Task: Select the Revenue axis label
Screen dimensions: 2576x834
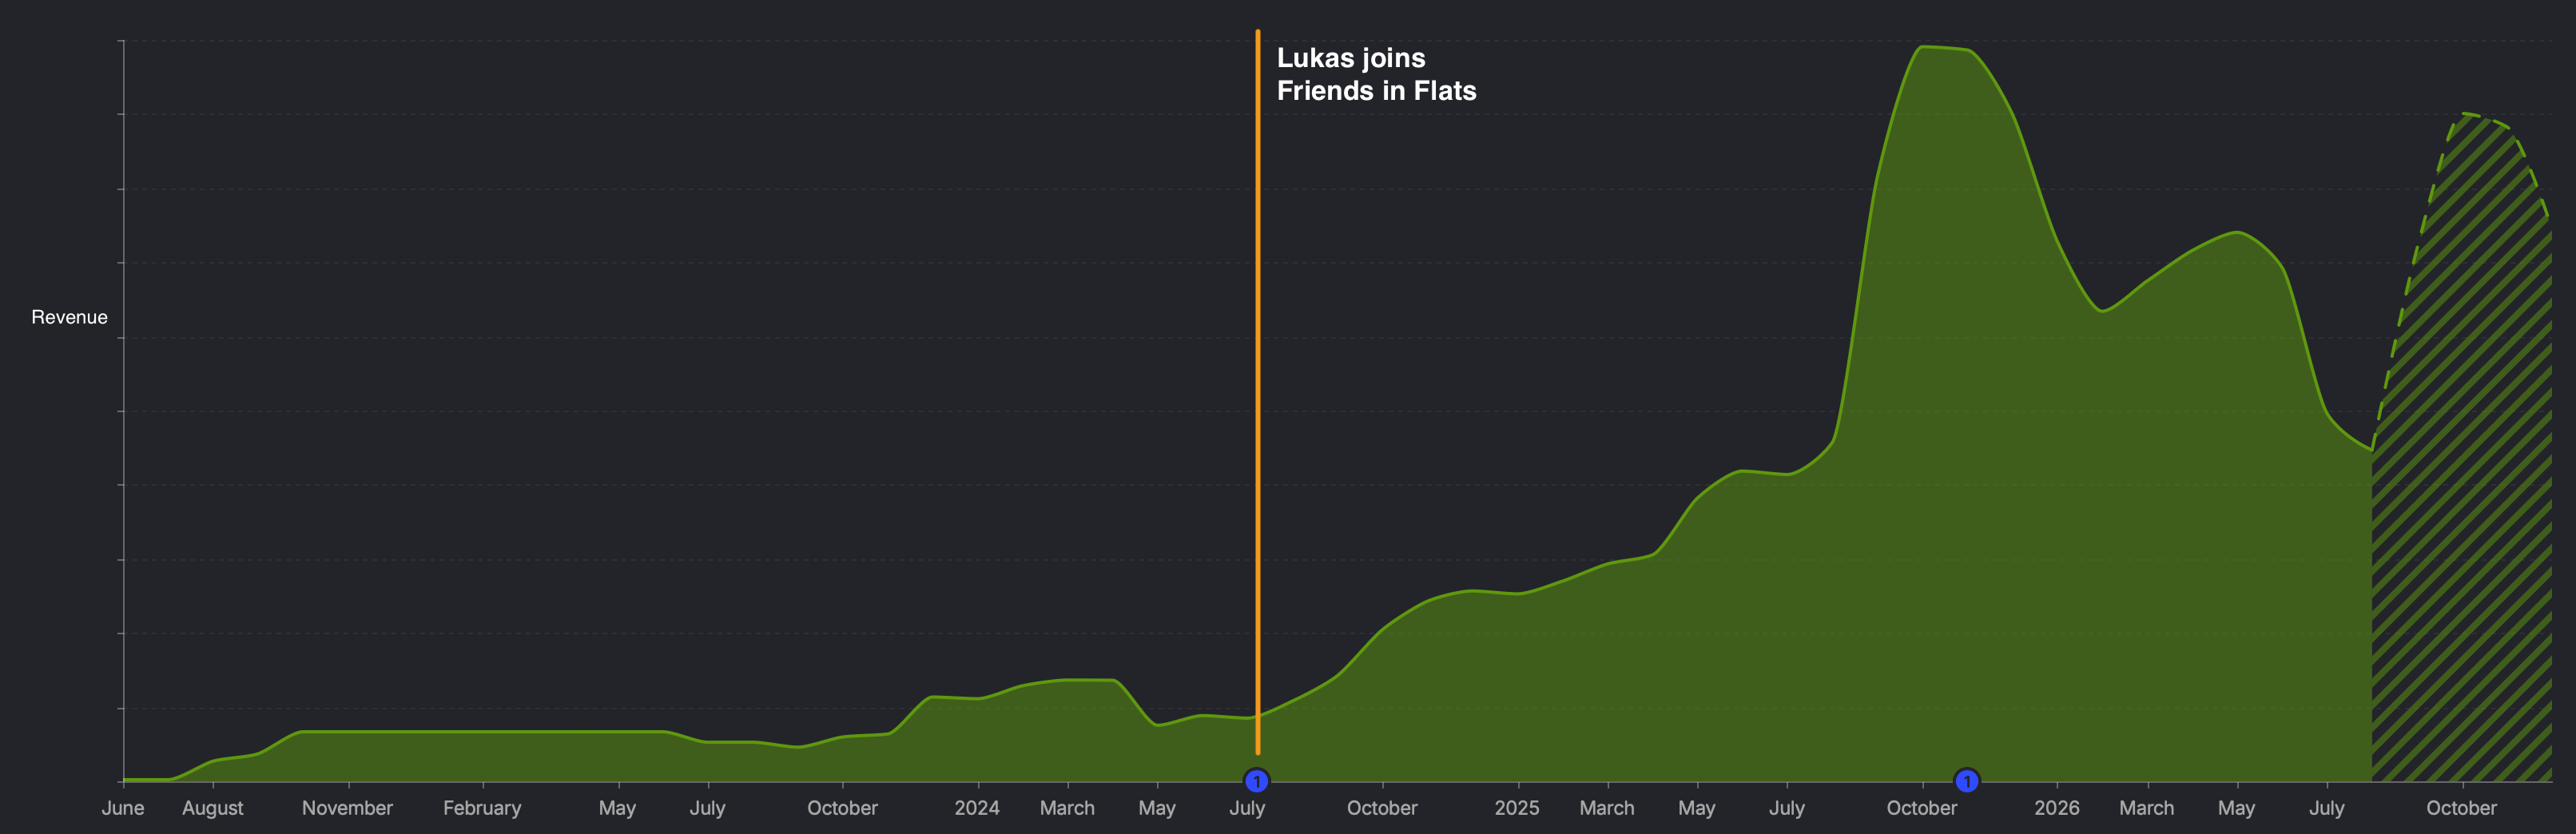Action: tap(69, 317)
